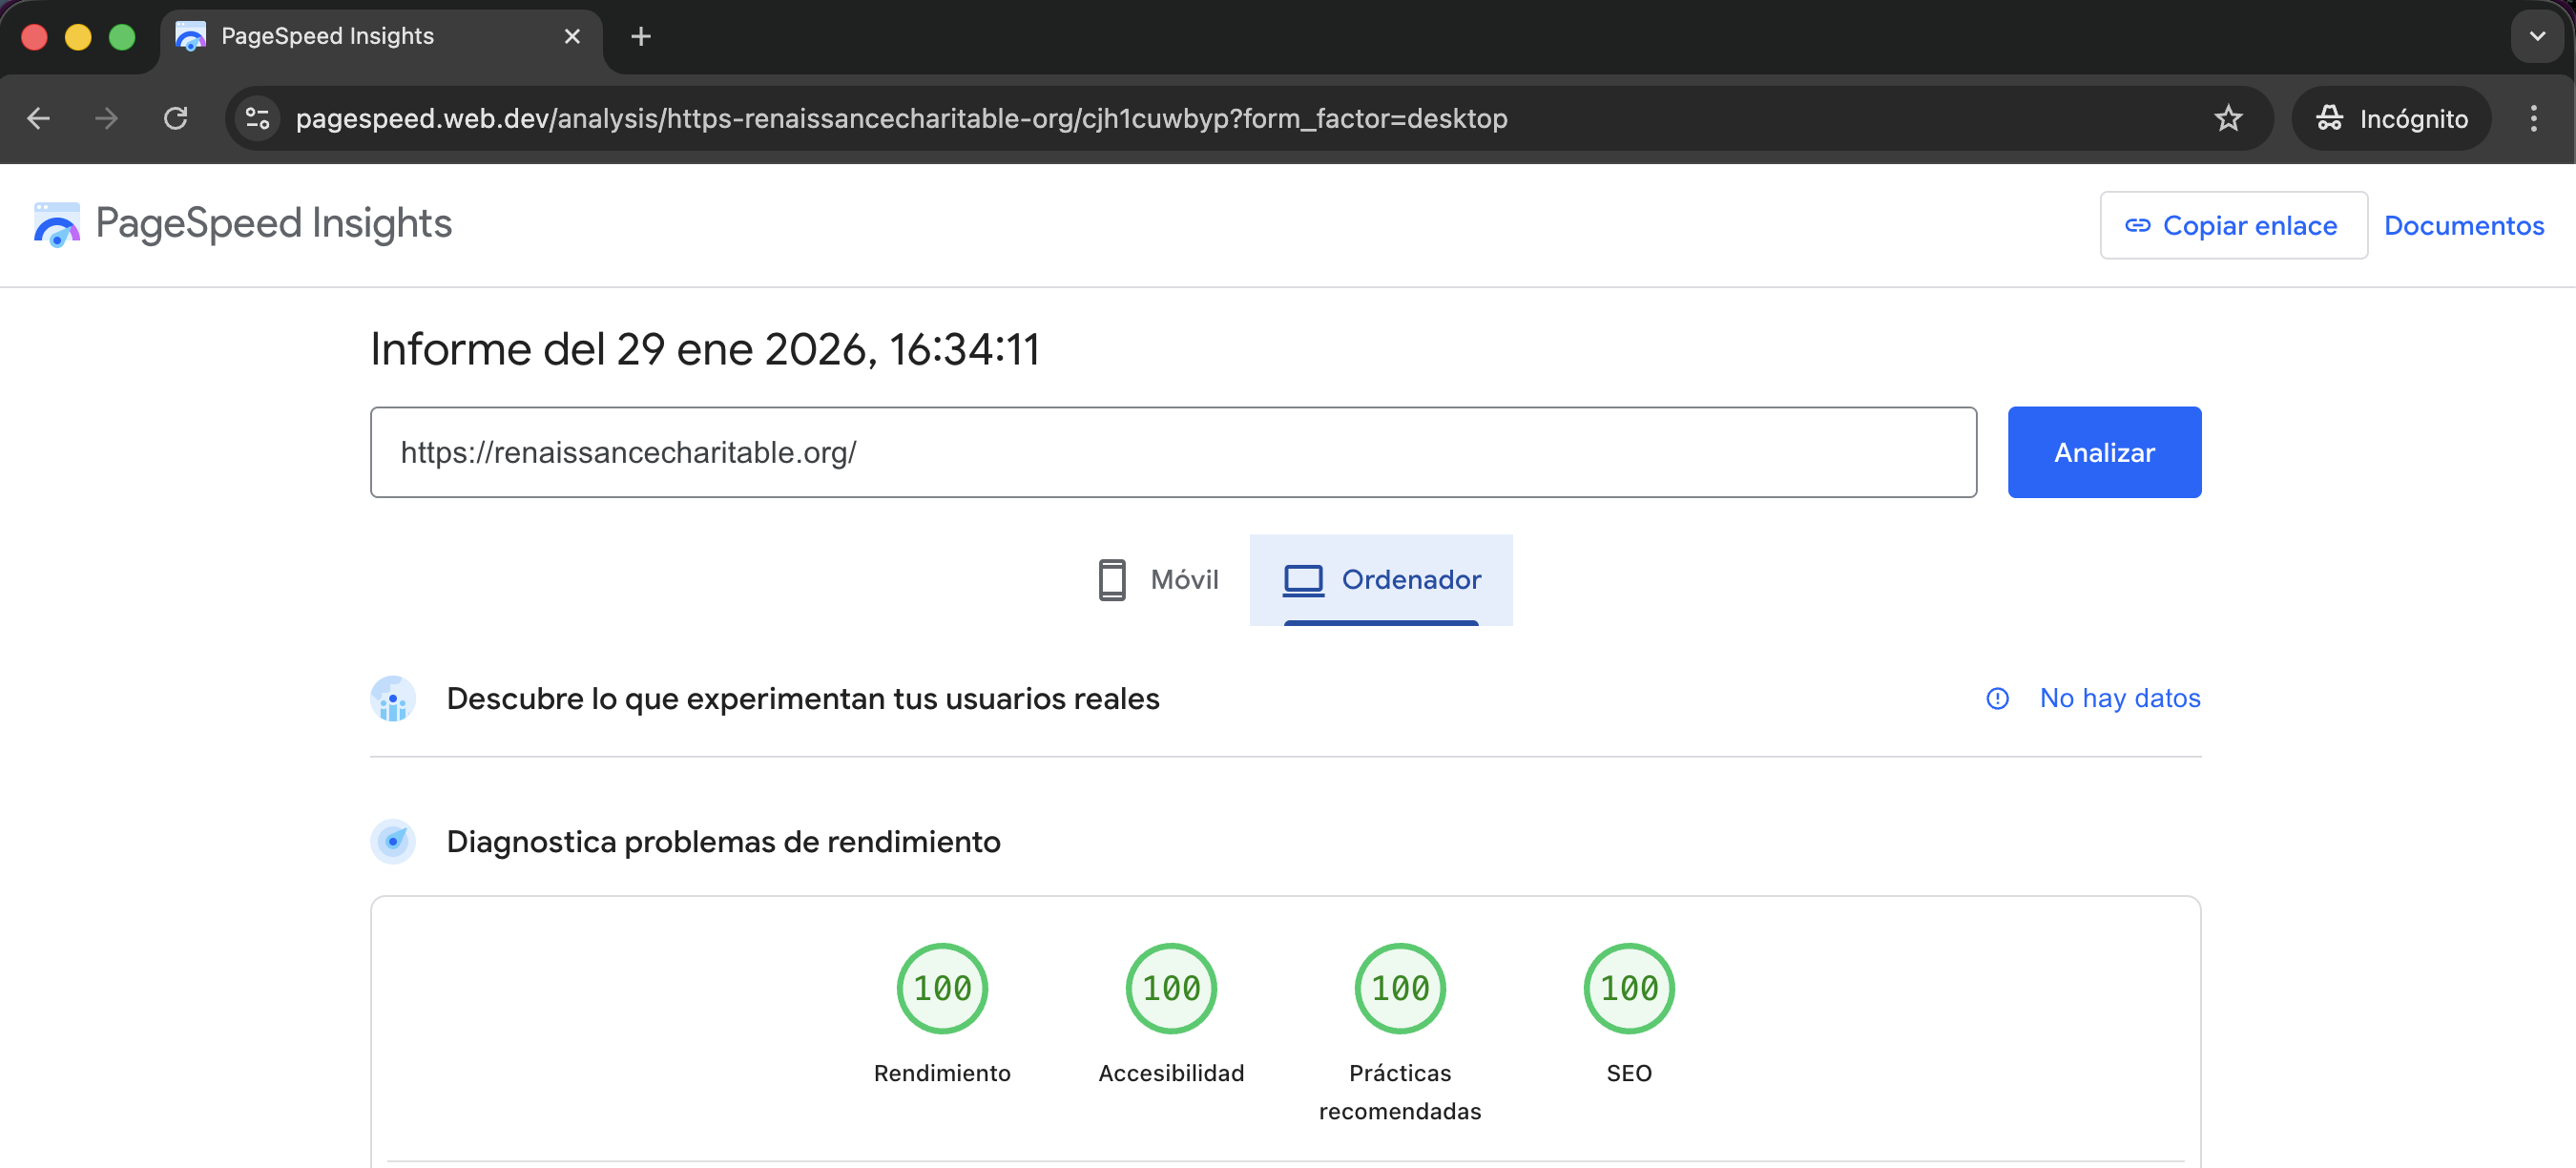Viewport: 2576px width, 1168px height.
Task: Click the reload page icon
Action: click(x=176, y=118)
